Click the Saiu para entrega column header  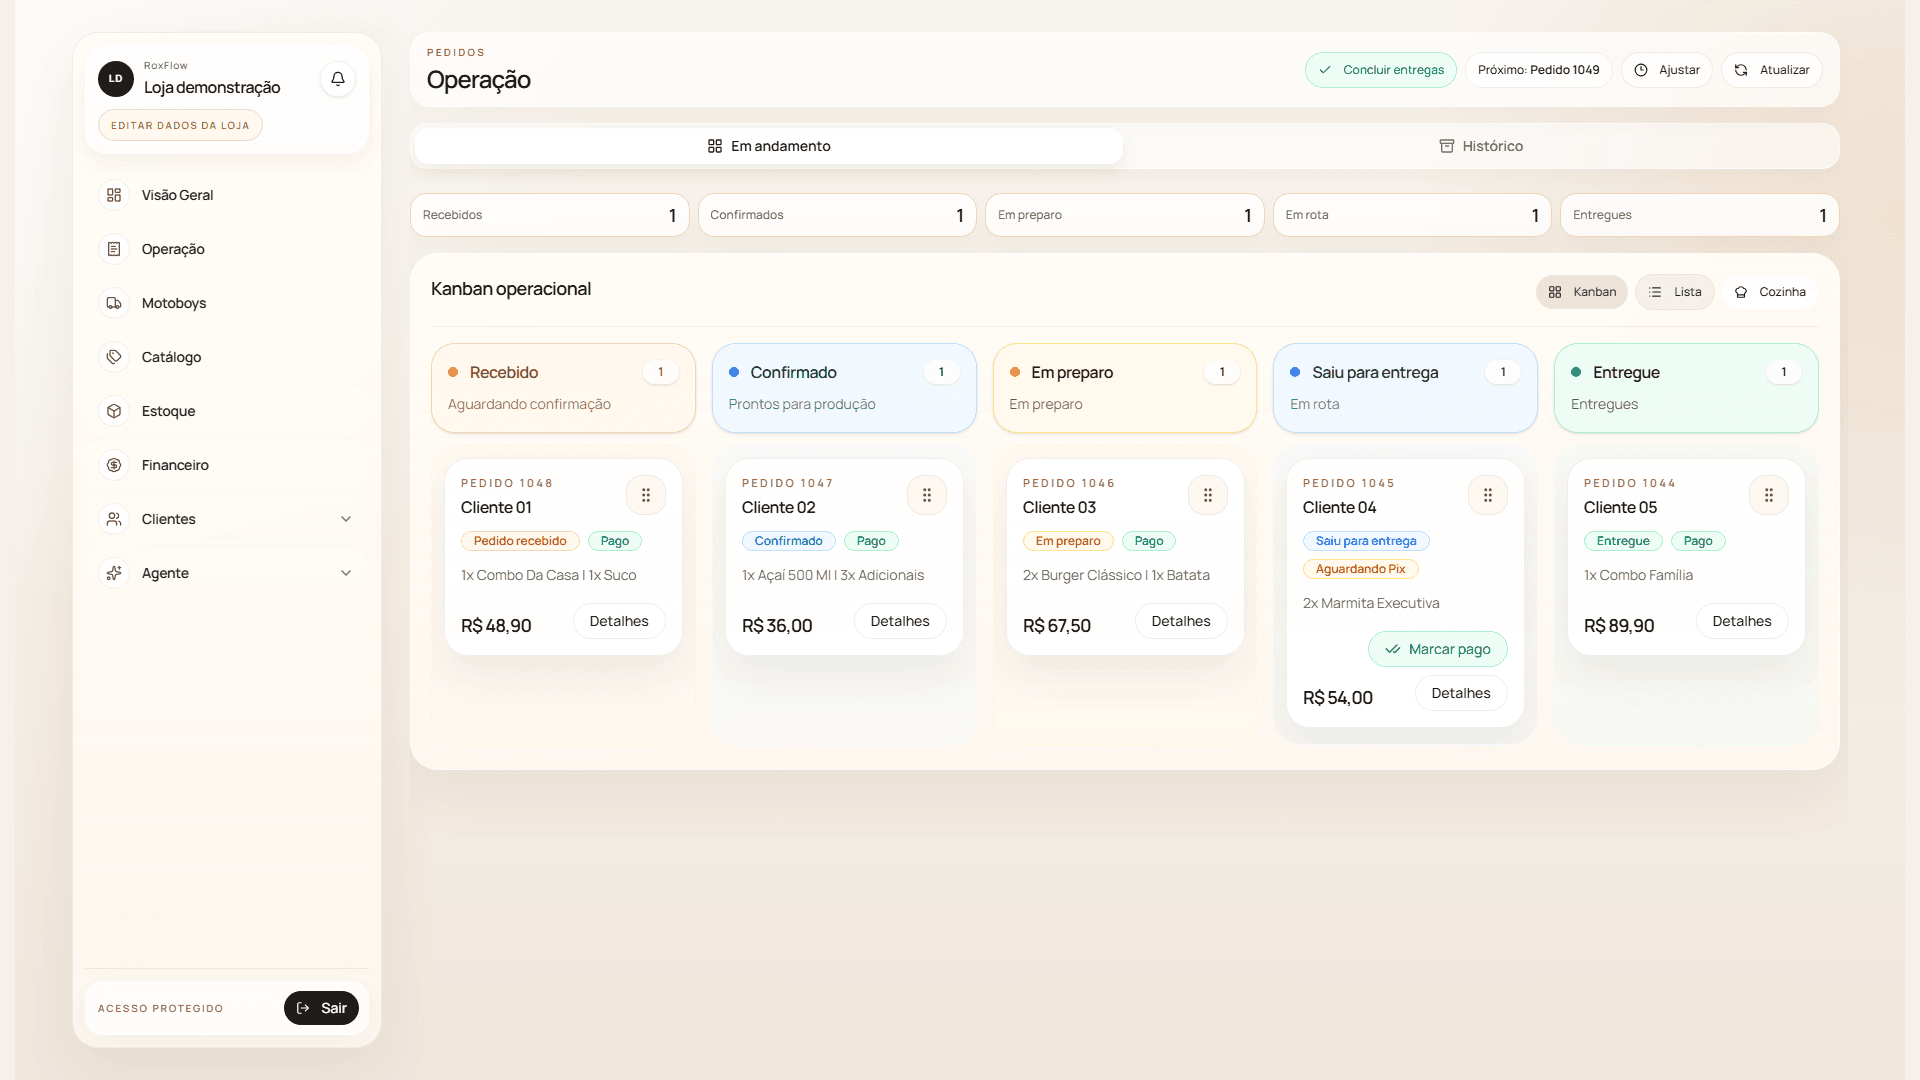coord(1405,388)
